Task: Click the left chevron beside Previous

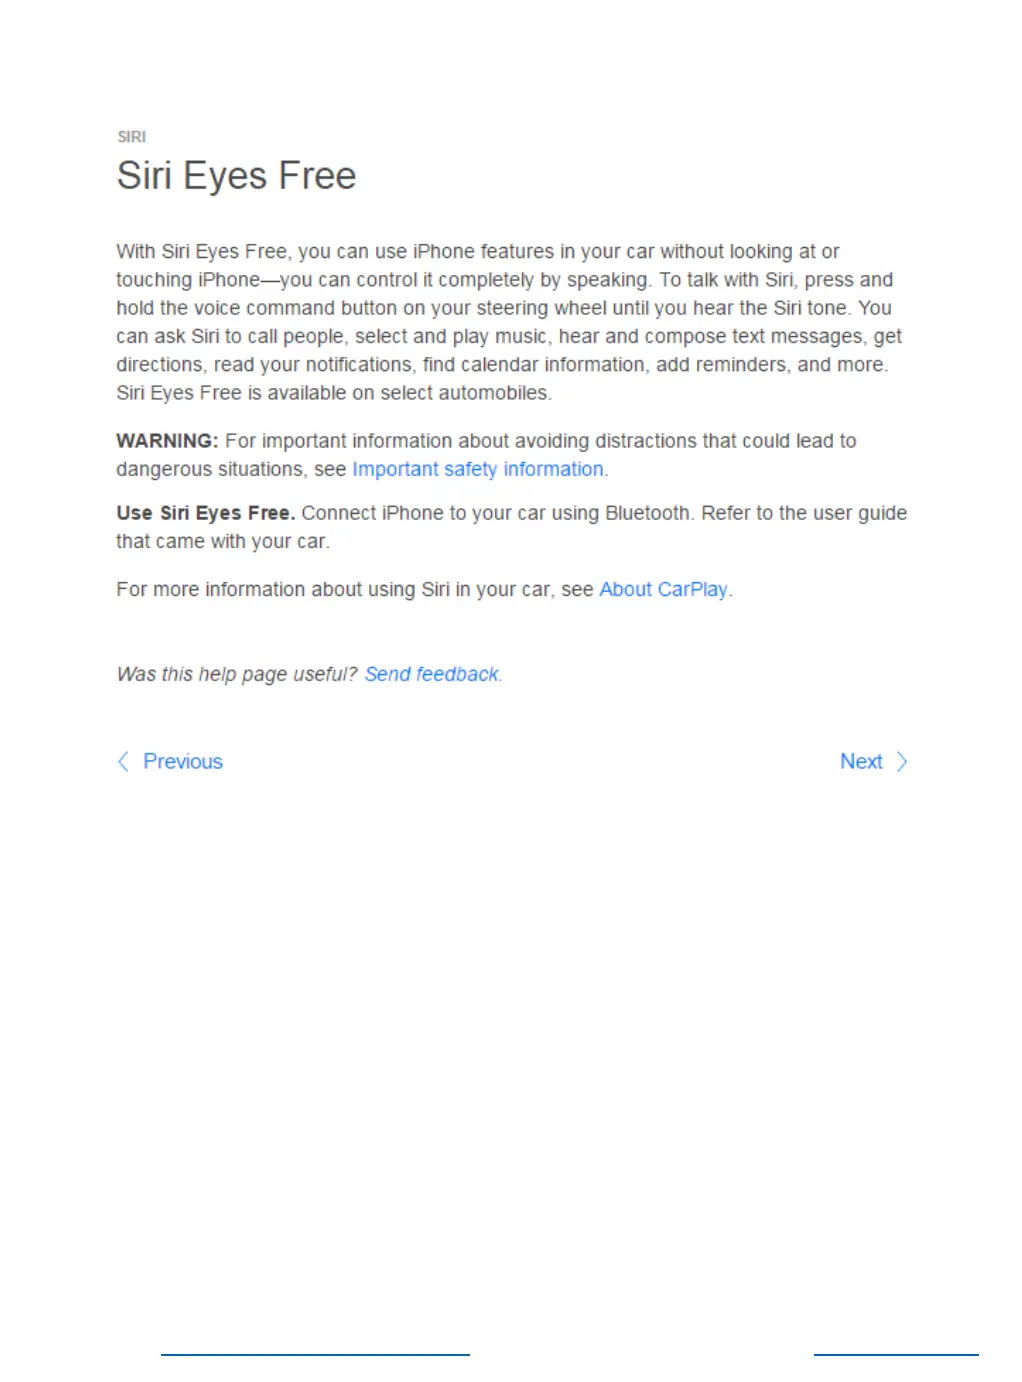Action: (123, 762)
